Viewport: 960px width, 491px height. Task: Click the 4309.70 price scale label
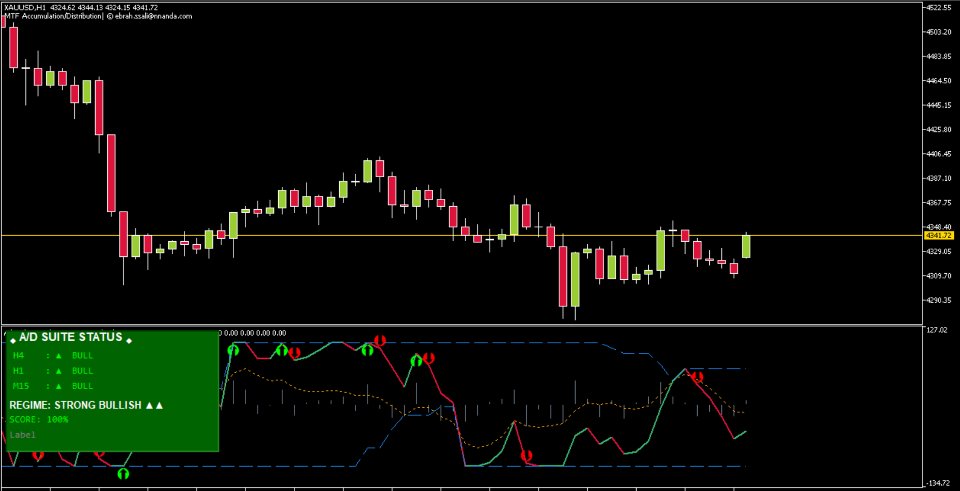click(940, 275)
